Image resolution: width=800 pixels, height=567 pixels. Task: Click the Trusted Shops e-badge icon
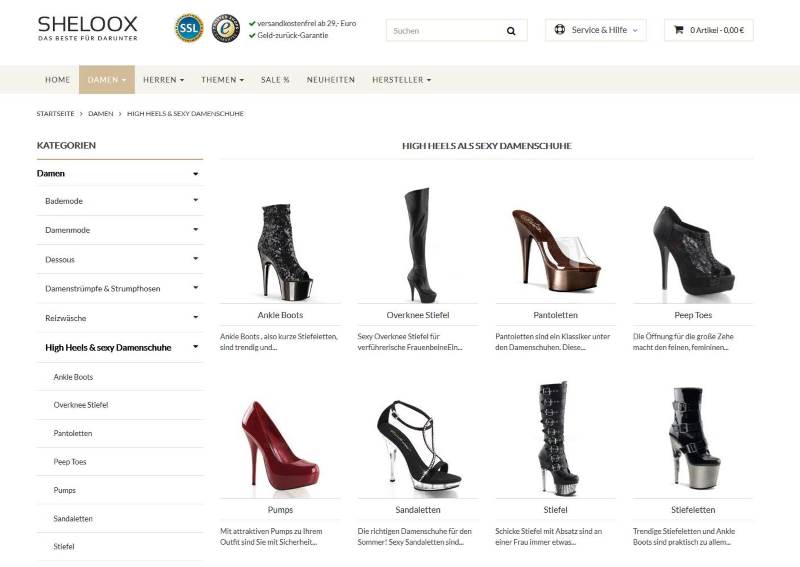[x=225, y=29]
